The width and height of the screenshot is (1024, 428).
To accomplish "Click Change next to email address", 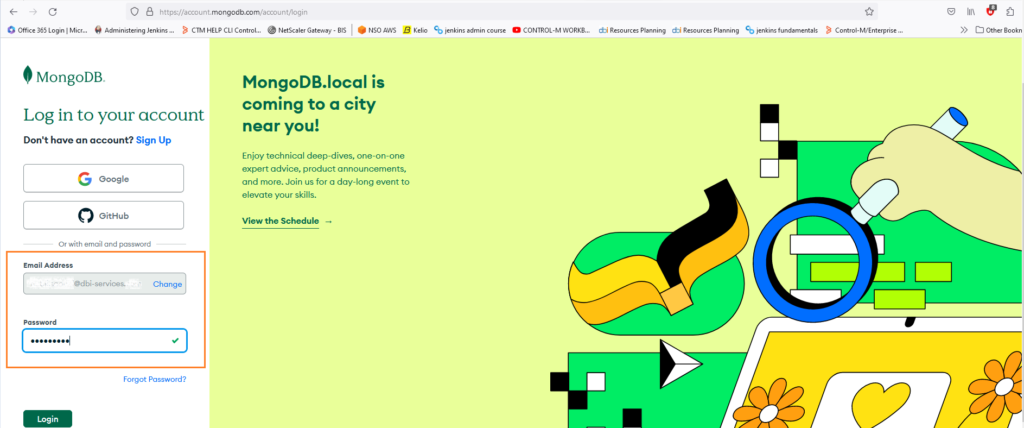I will 167,284.
